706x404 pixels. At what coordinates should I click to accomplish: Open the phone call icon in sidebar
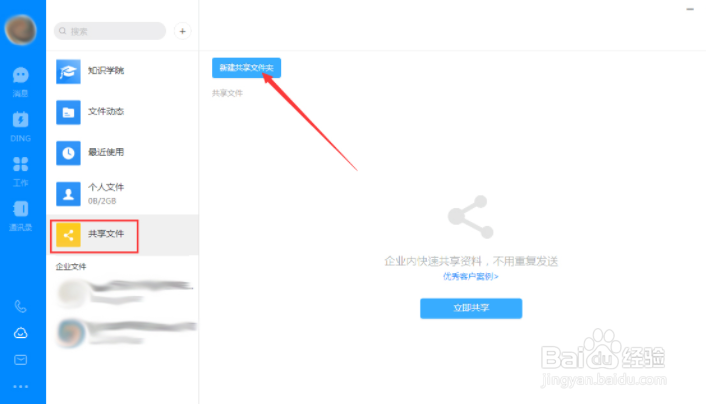(20, 306)
